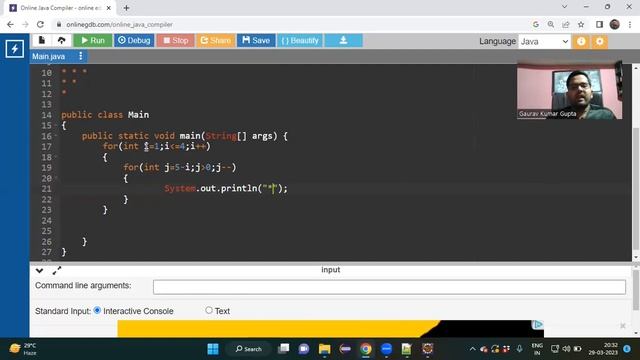Focus the Command line arguments field
The width and height of the screenshot is (640, 360).
pyautogui.click(x=389, y=287)
